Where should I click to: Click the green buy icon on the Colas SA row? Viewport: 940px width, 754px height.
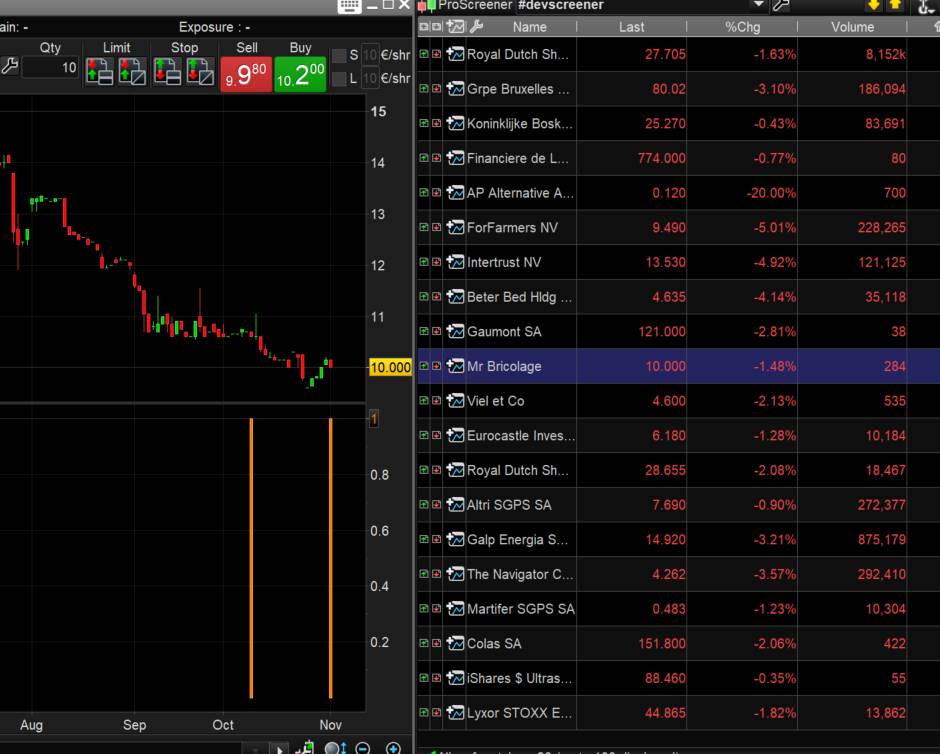(x=424, y=643)
